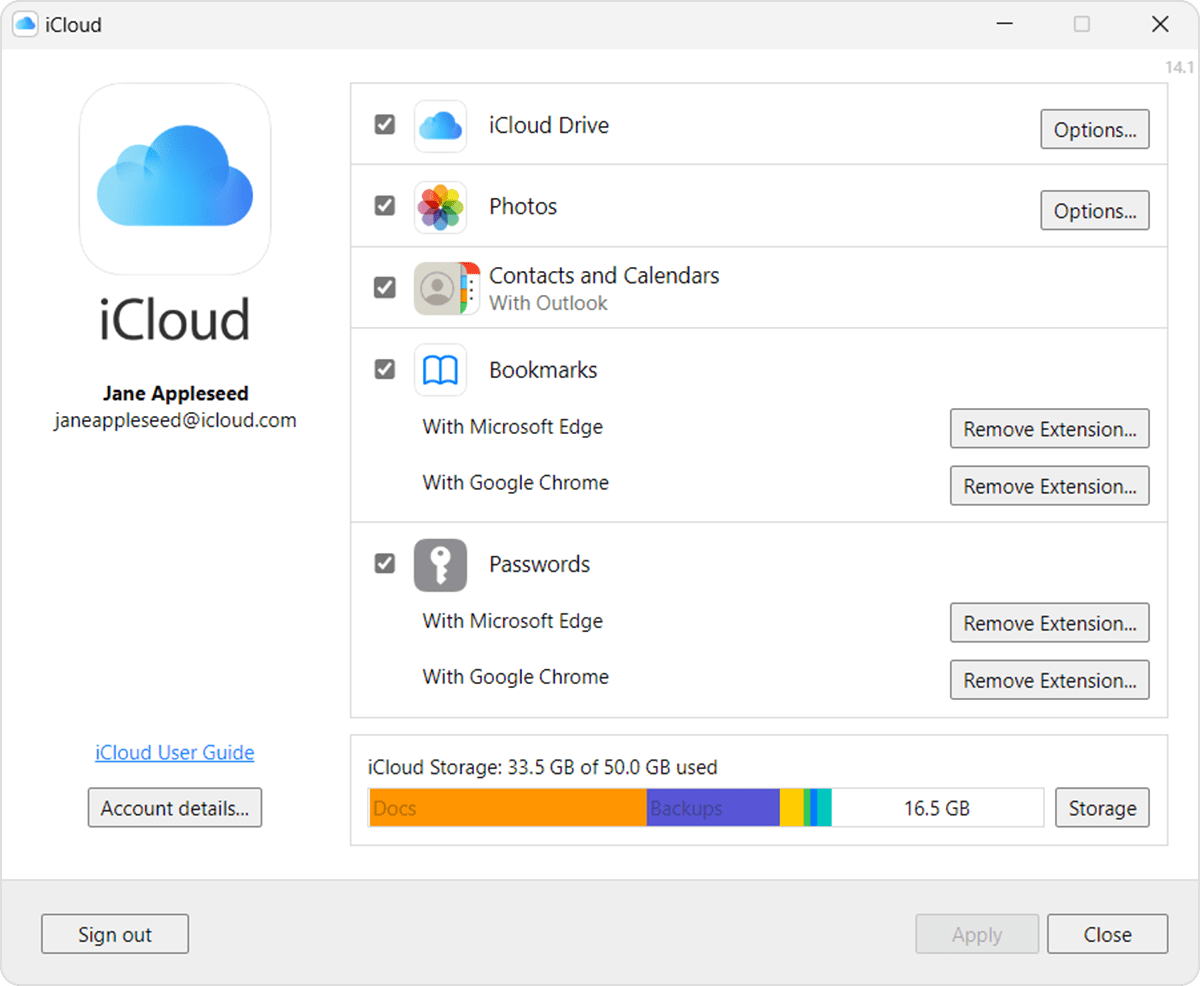Viewport: 1200px width, 986px height.
Task: Remove the Microsoft Edge Bookmarks extension
Action: click(1049, 428)
